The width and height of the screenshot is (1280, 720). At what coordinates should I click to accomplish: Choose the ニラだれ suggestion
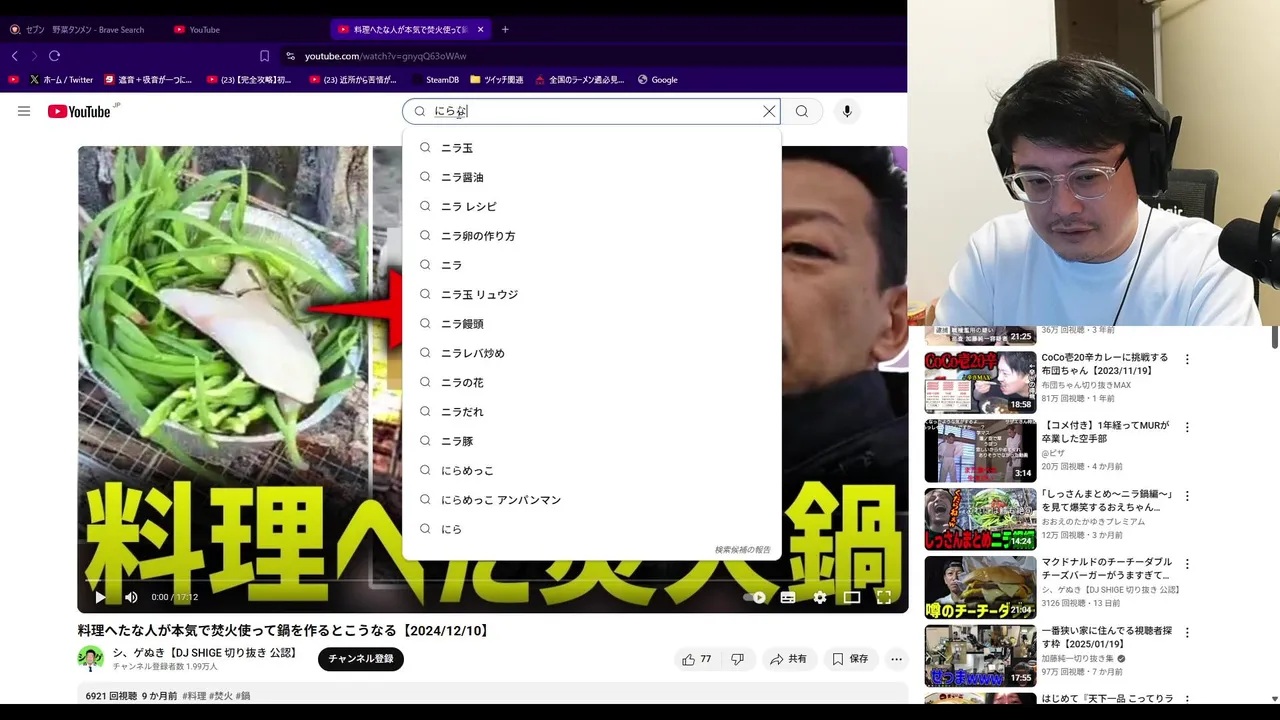591,412
